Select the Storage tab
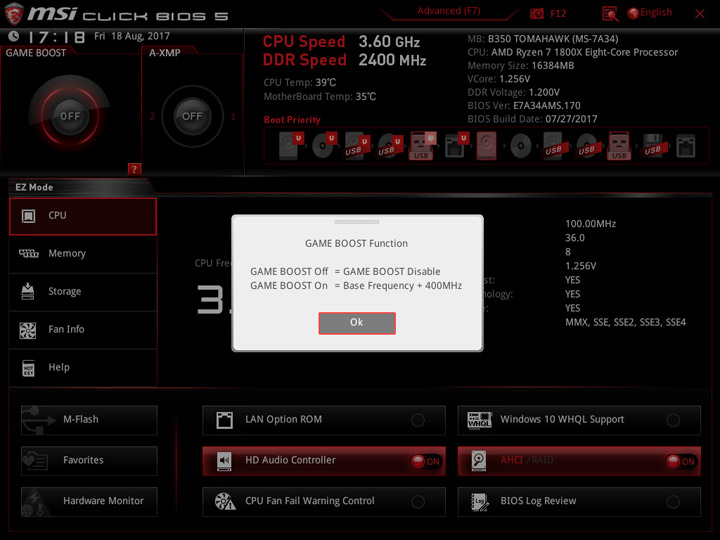Viewport: 720px width, 540px height. click(x=83, y=292)
